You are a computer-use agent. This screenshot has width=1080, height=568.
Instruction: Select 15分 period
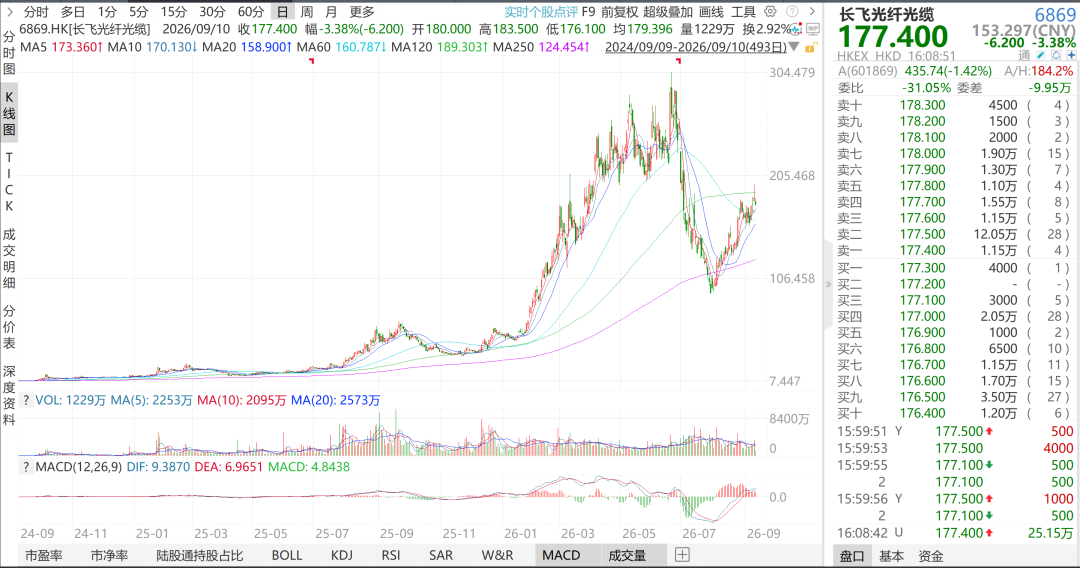(x=174, y=12)
